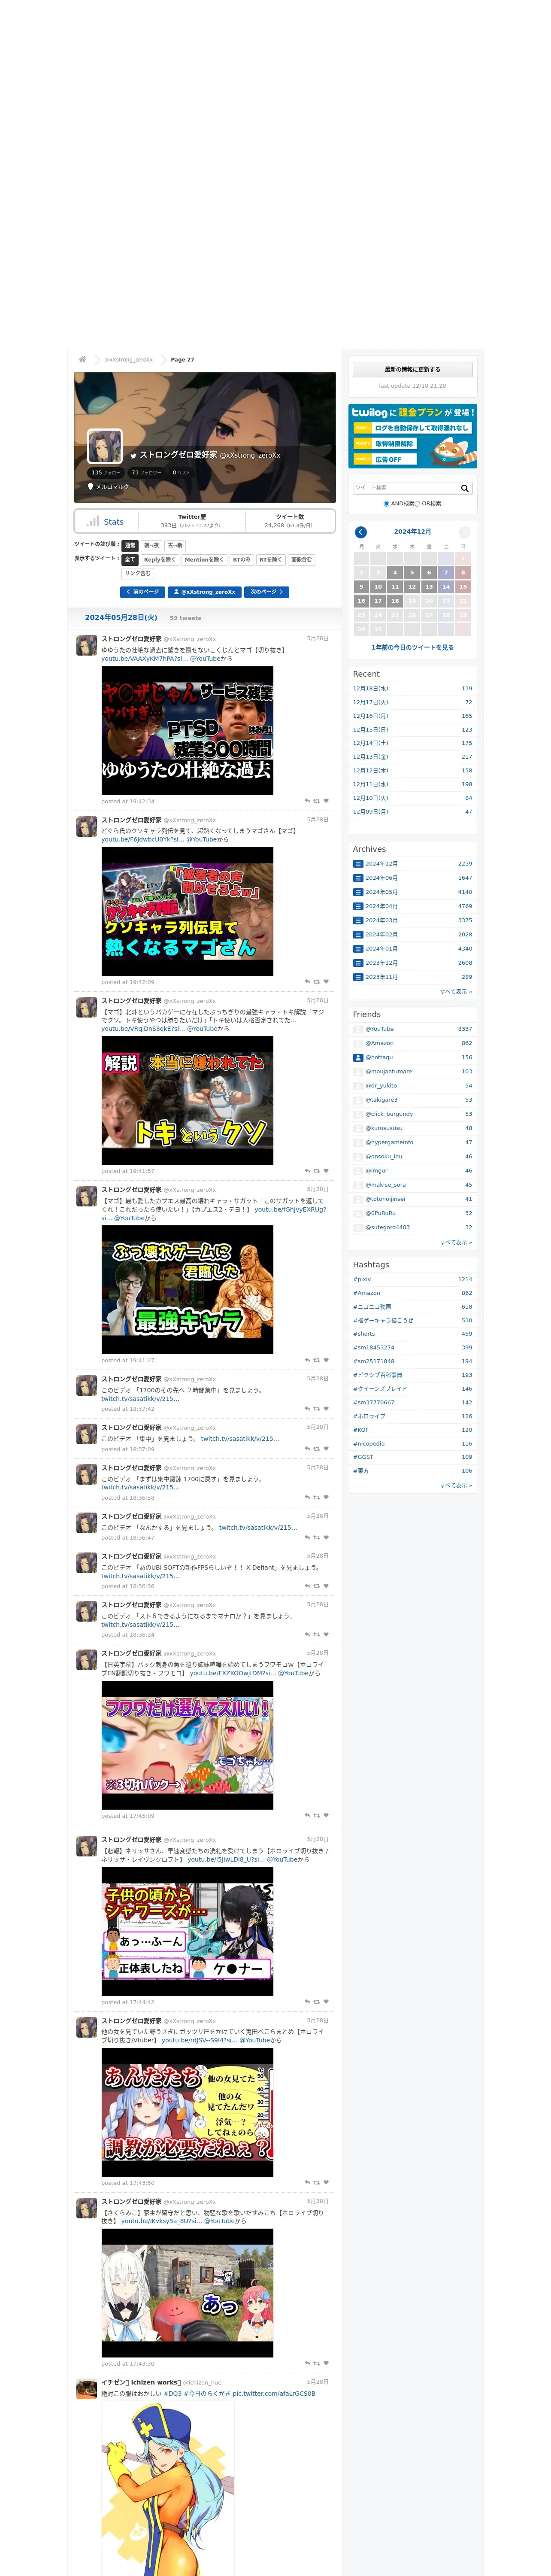This screenshot has height=2576, width=551.
Task: Open friend link @moujaatumare
Action: click(x=388, y=1071)
